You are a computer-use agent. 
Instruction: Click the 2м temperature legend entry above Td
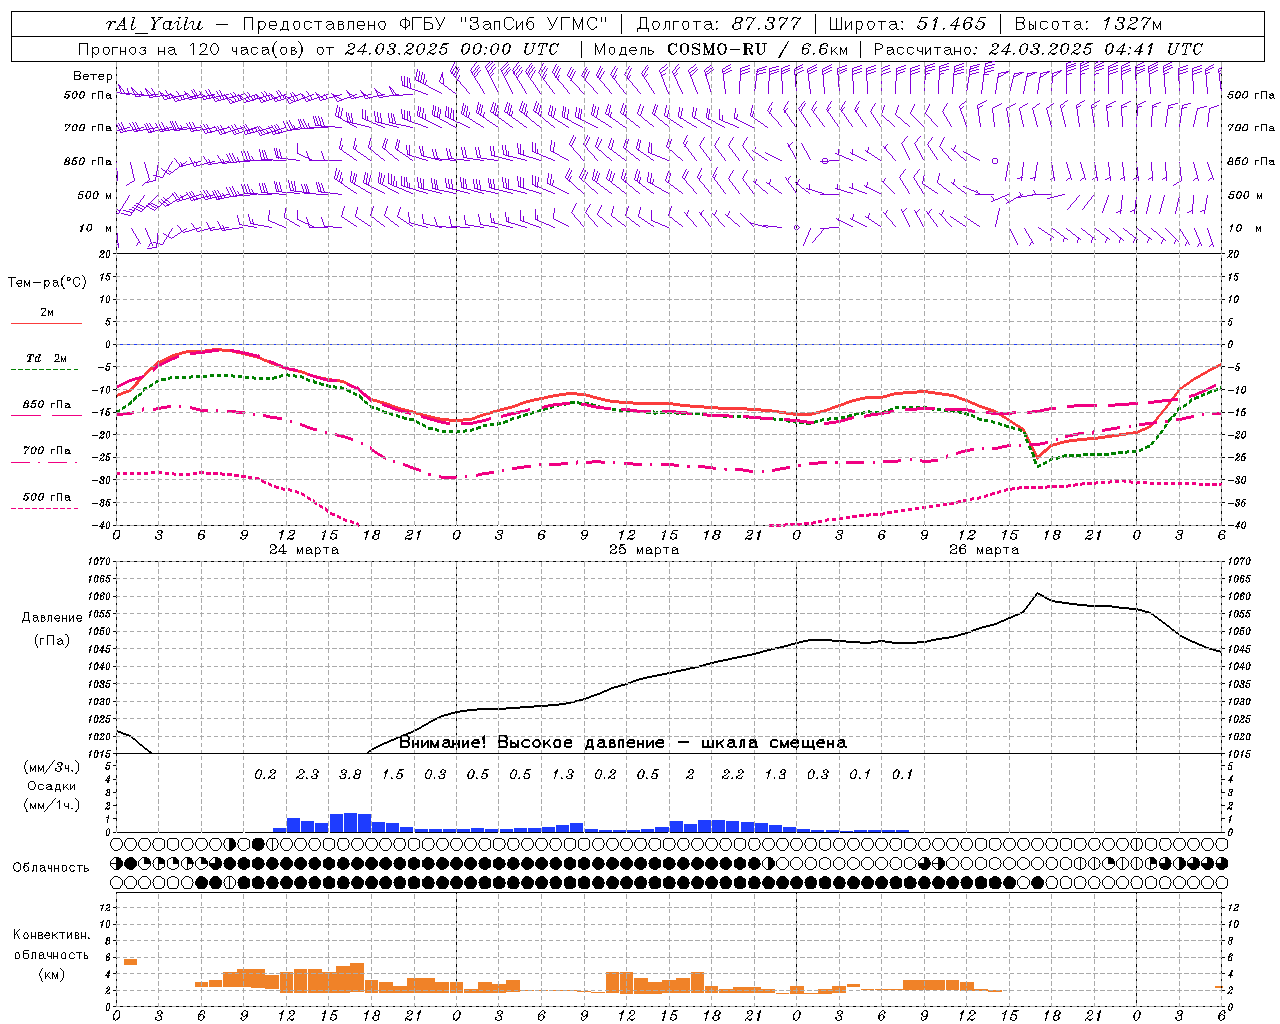[x=47, y=312]
